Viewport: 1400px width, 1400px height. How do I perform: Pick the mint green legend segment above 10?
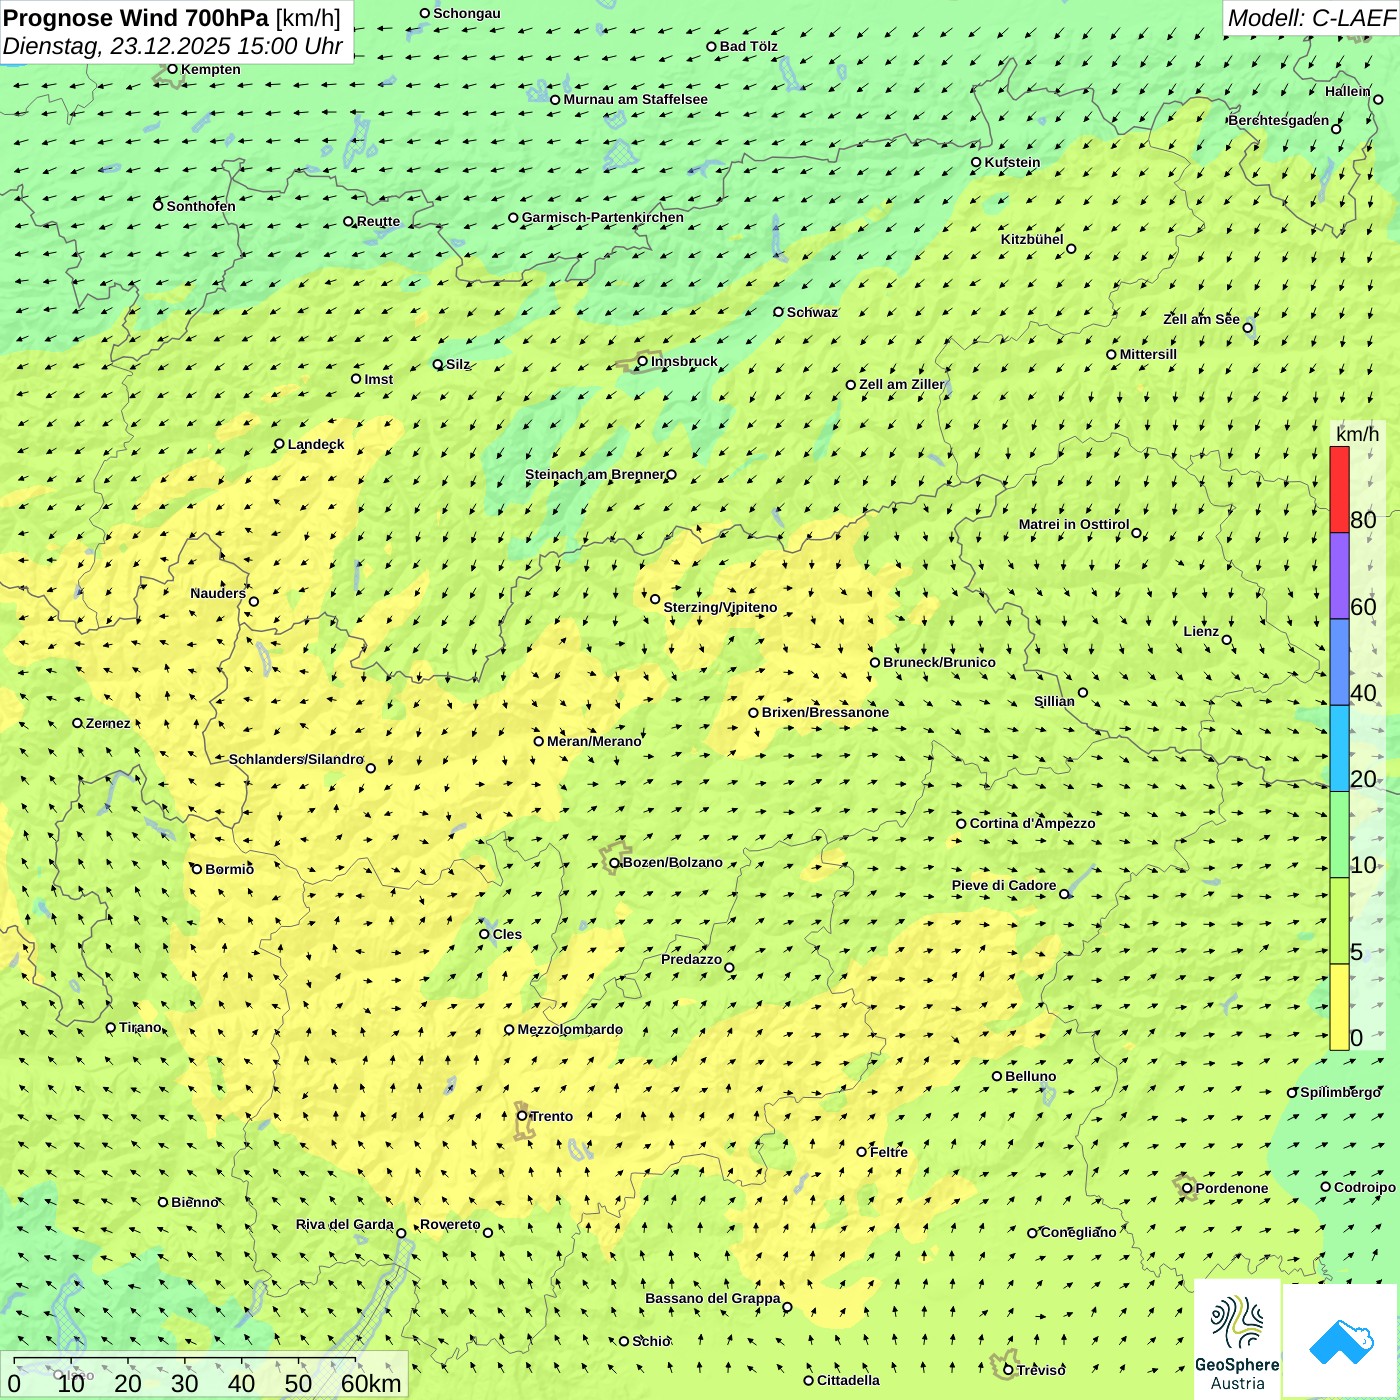click(x=1339, y=835)
